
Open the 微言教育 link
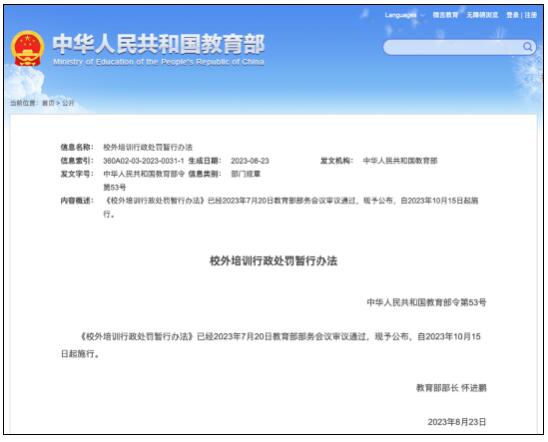click(445, 15)
